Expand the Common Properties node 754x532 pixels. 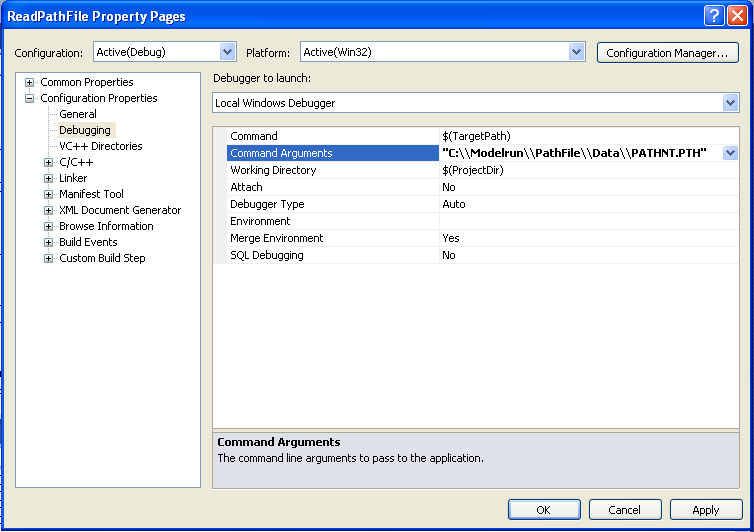(x=29, y=82)
